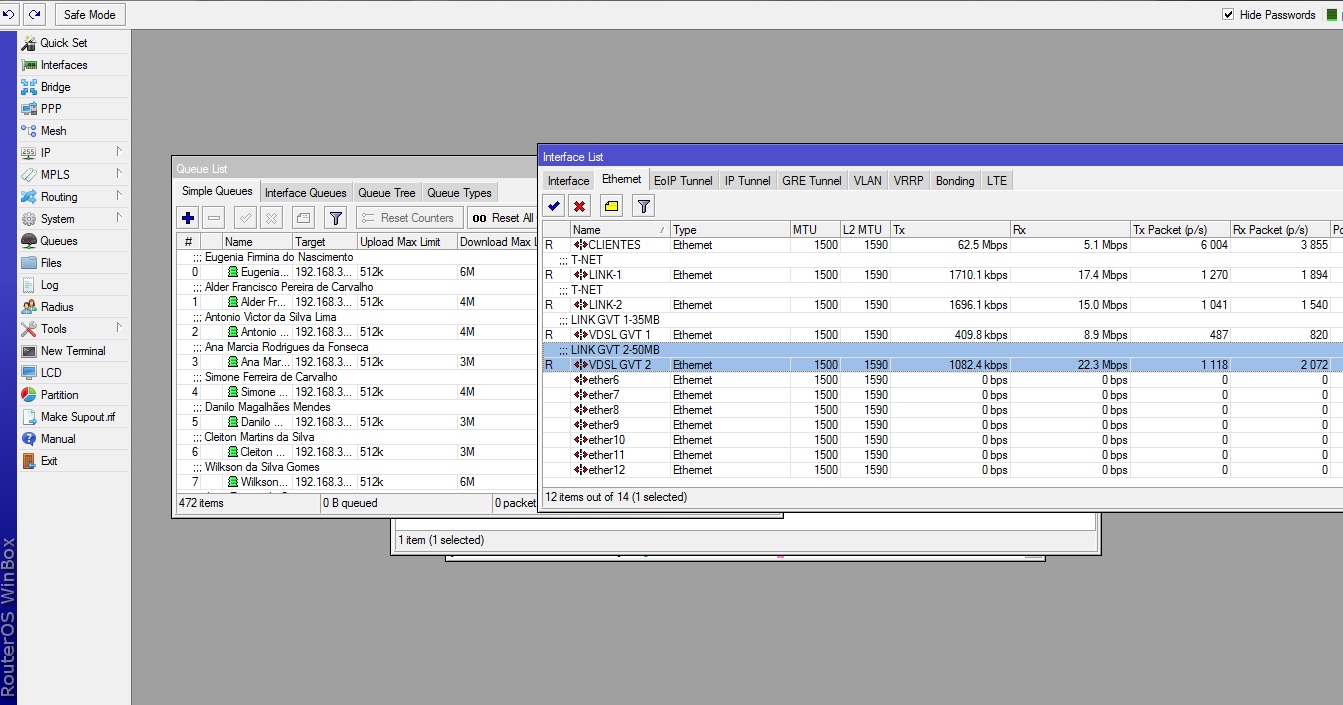Screen dimensions: 1343x705
Task: Switch to the Queue Tree tab
Action: (x=386, y=193)
